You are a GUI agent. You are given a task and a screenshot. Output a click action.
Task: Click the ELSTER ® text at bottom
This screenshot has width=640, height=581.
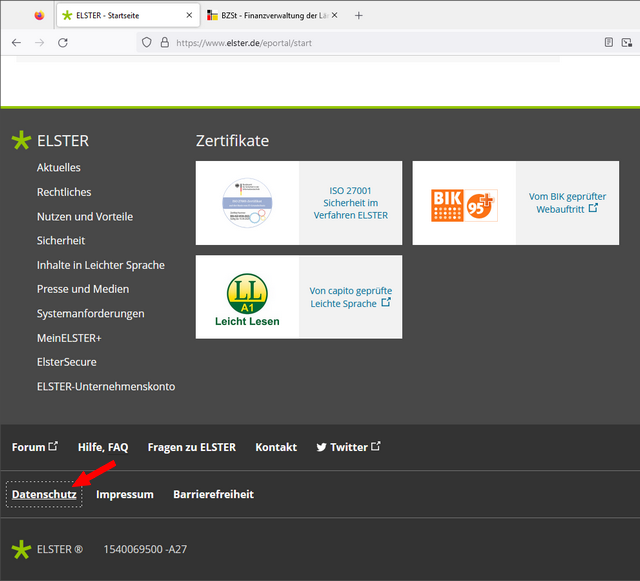pyautogui.click(x=60, y=550)
